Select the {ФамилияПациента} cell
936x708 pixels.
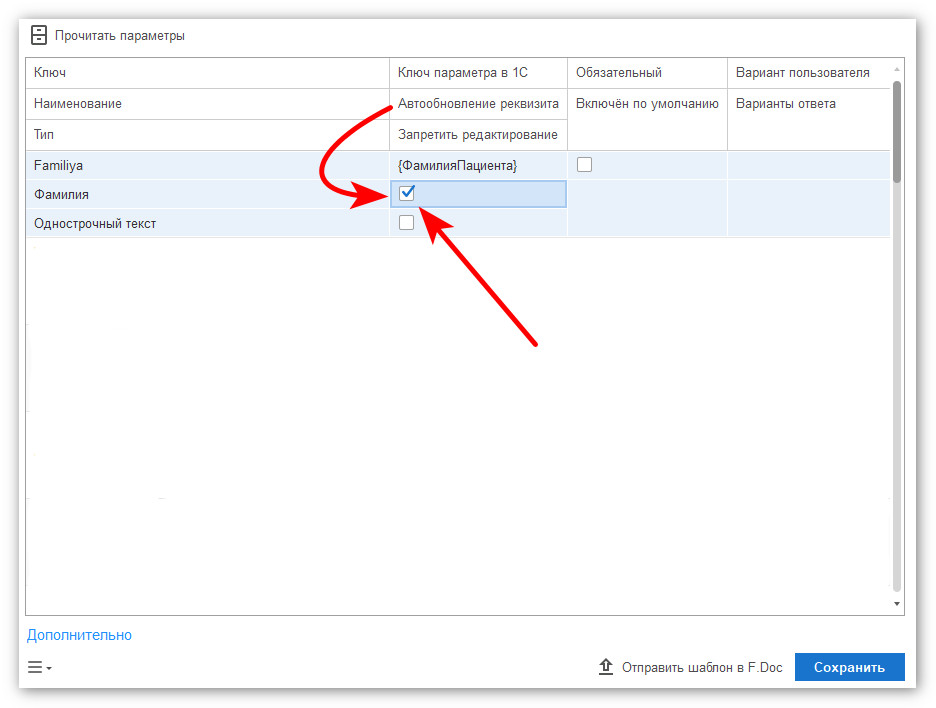[x=478, y=165]
